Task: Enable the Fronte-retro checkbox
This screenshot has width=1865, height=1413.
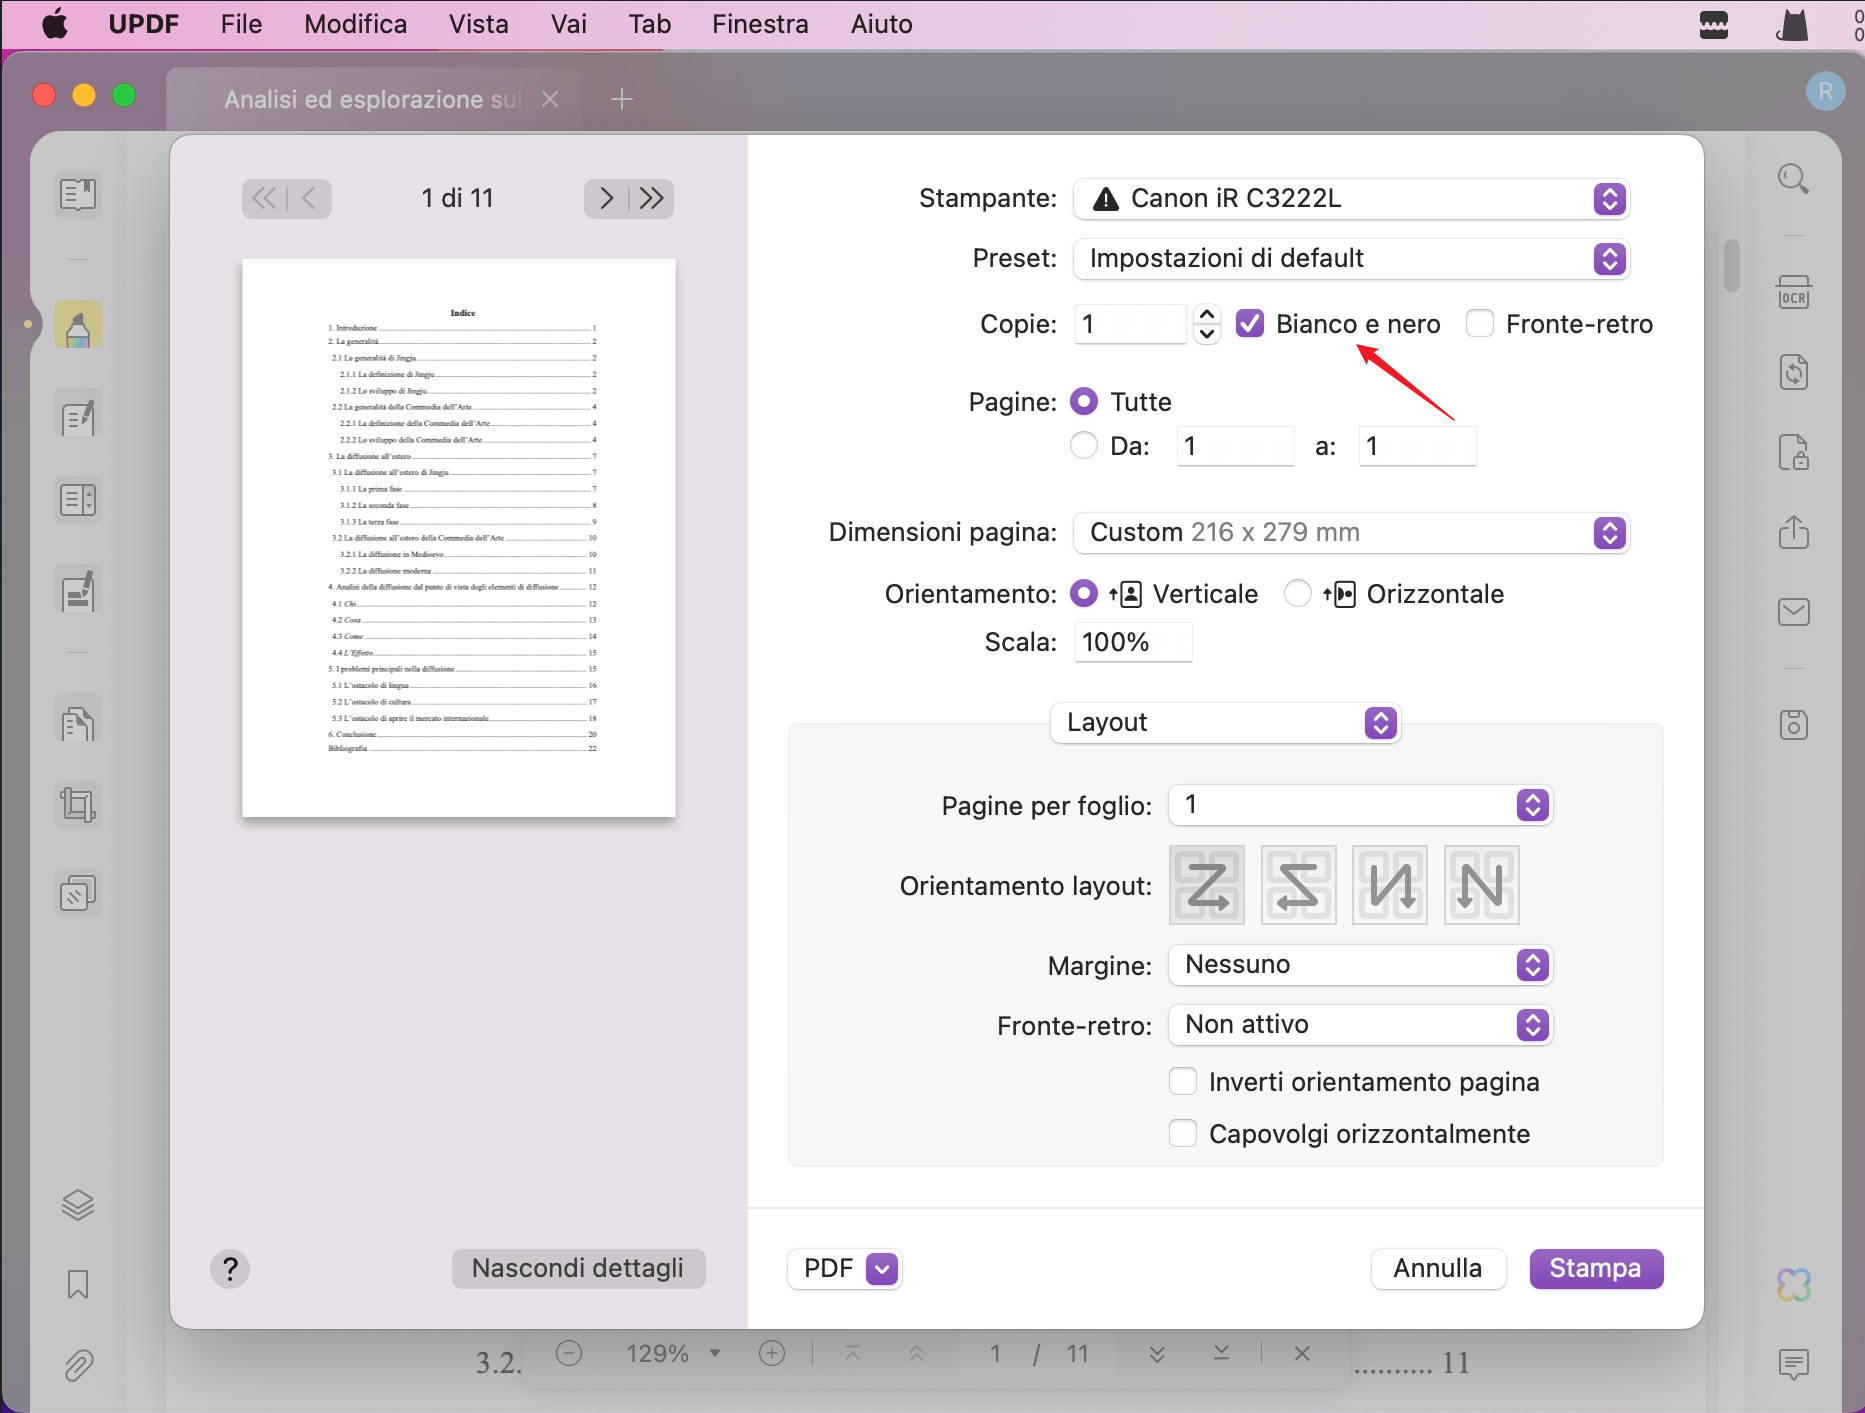Action: pos(1480,324)
